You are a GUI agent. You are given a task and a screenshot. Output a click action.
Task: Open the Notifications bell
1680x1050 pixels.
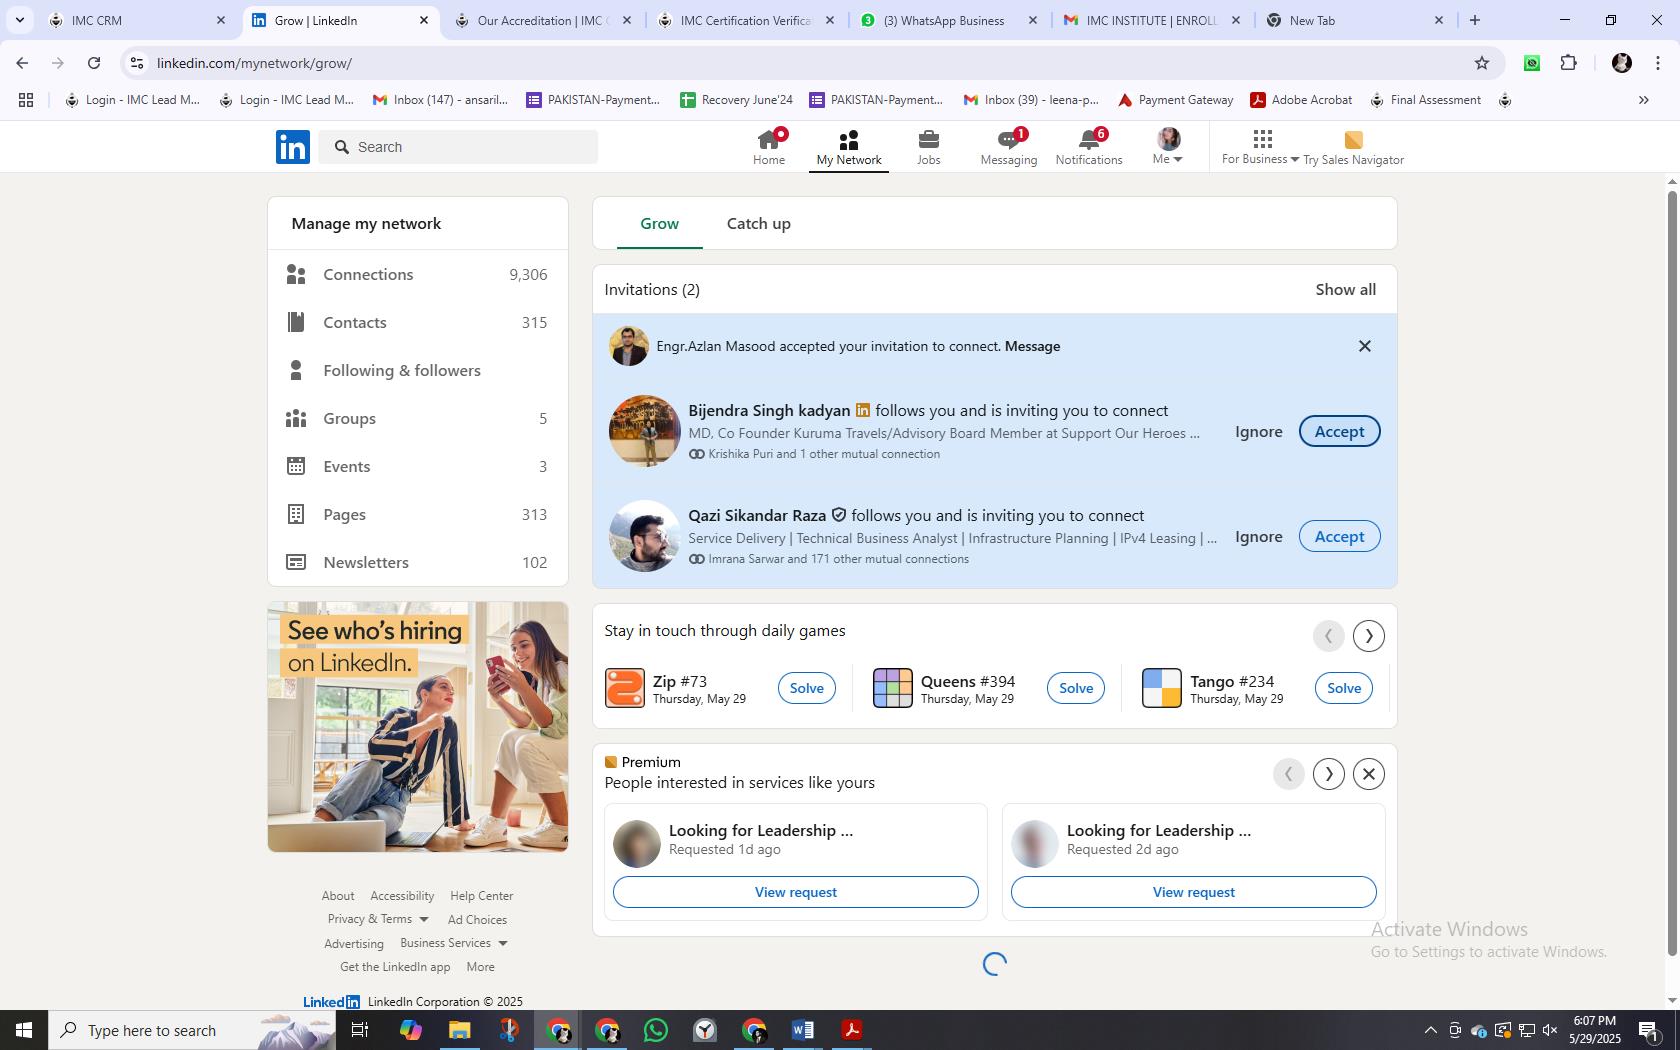pyautogui.click(x=1089, y=147)
